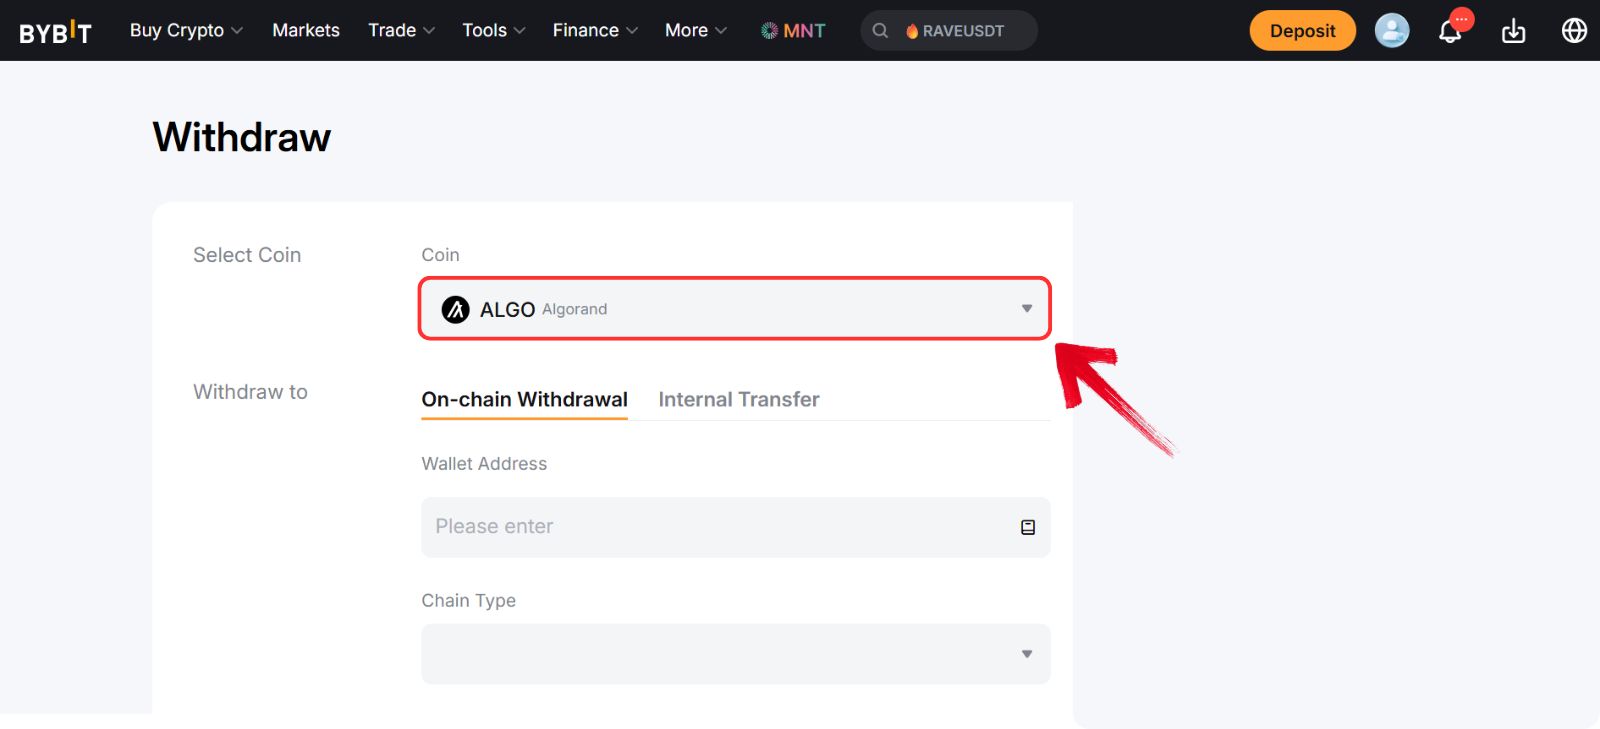Open the notifications bell
Screen dimensions: 1600x729
click(1452, 30)
